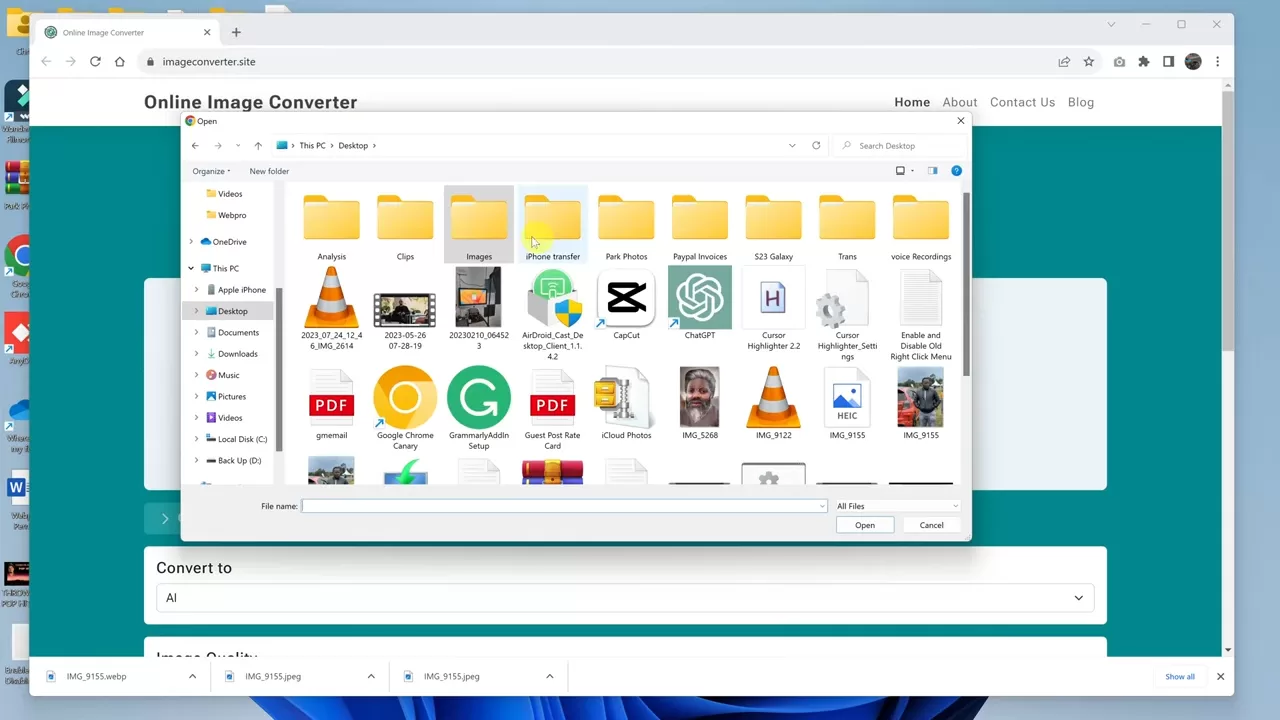Toggle the preview pane button
Image resolution: width=1280 pixels, height=720 pixels.
pos(932,171)
